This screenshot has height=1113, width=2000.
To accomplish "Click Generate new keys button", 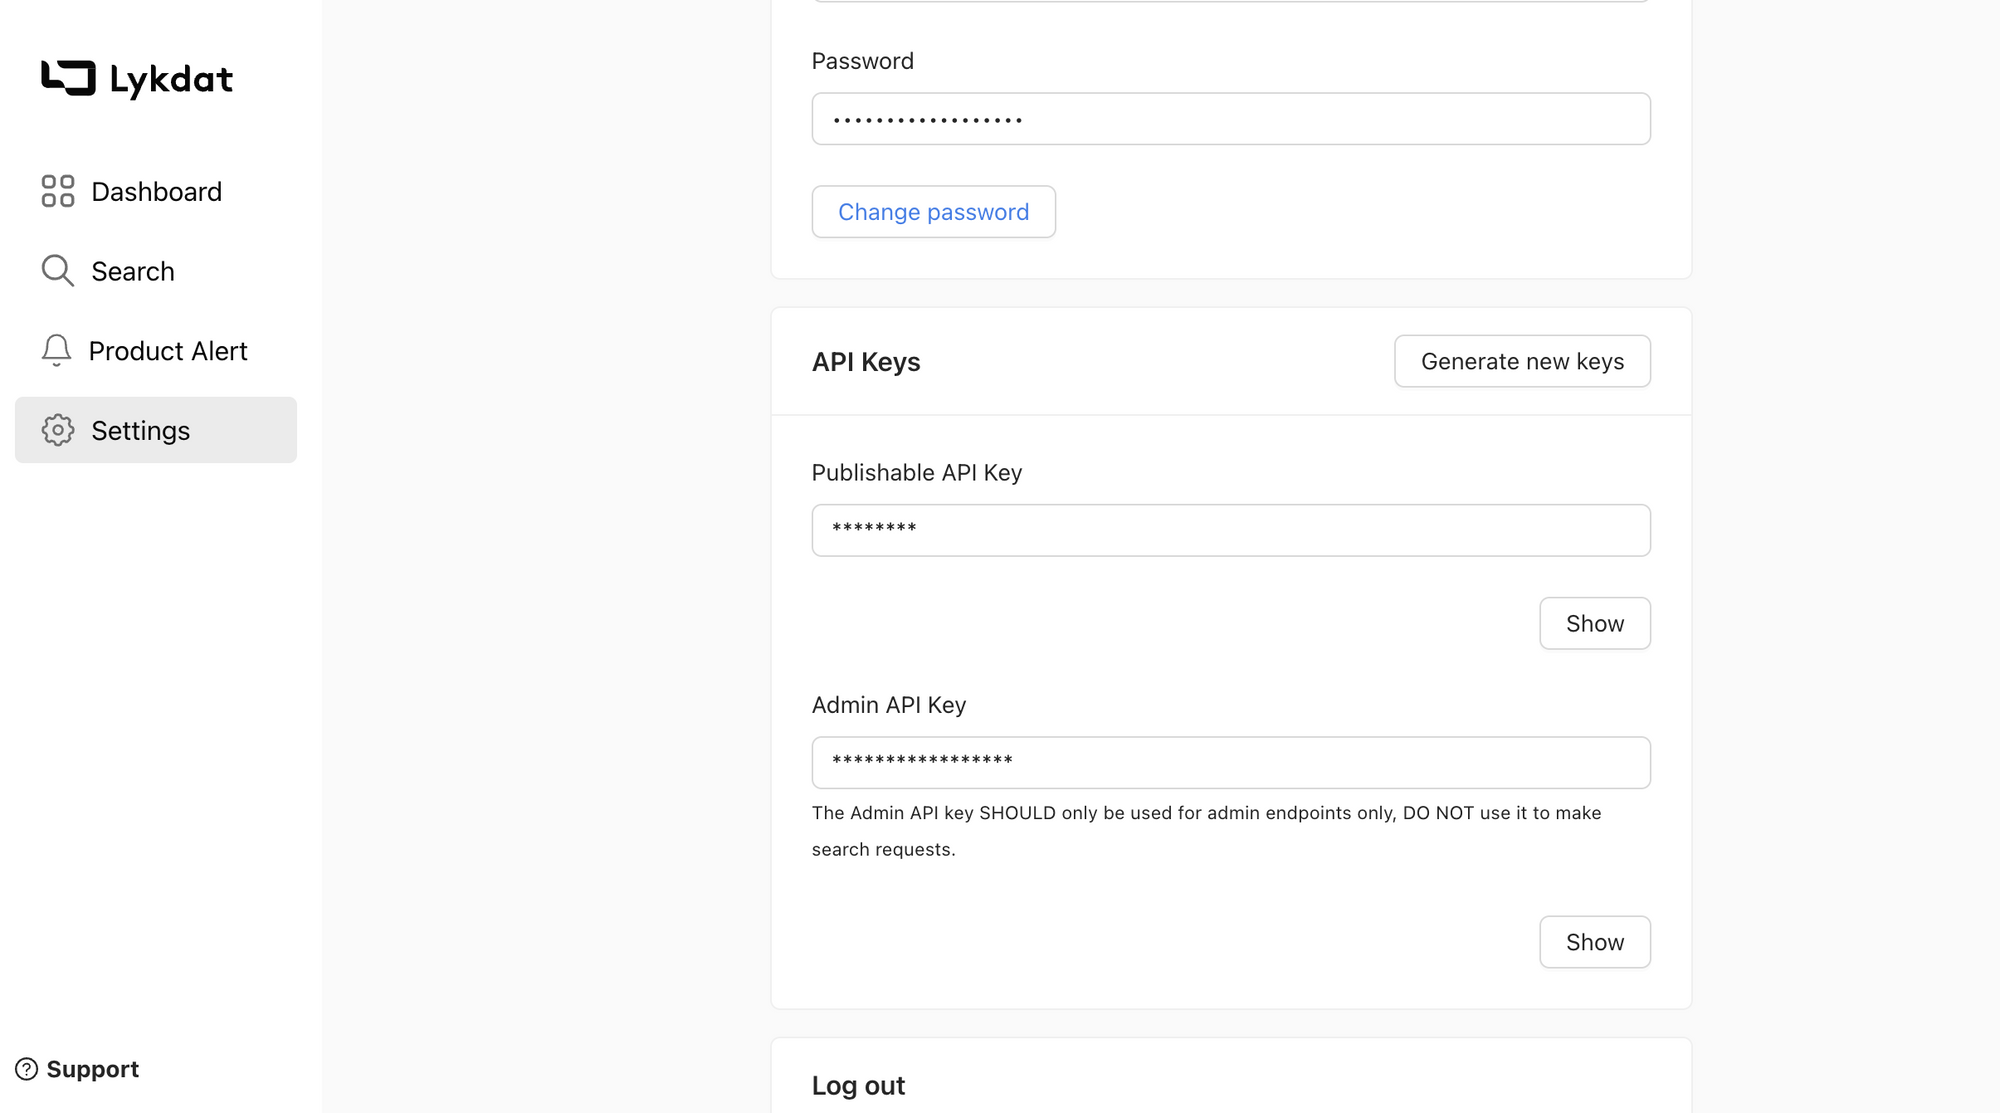I will click(x=1522, y=361).
